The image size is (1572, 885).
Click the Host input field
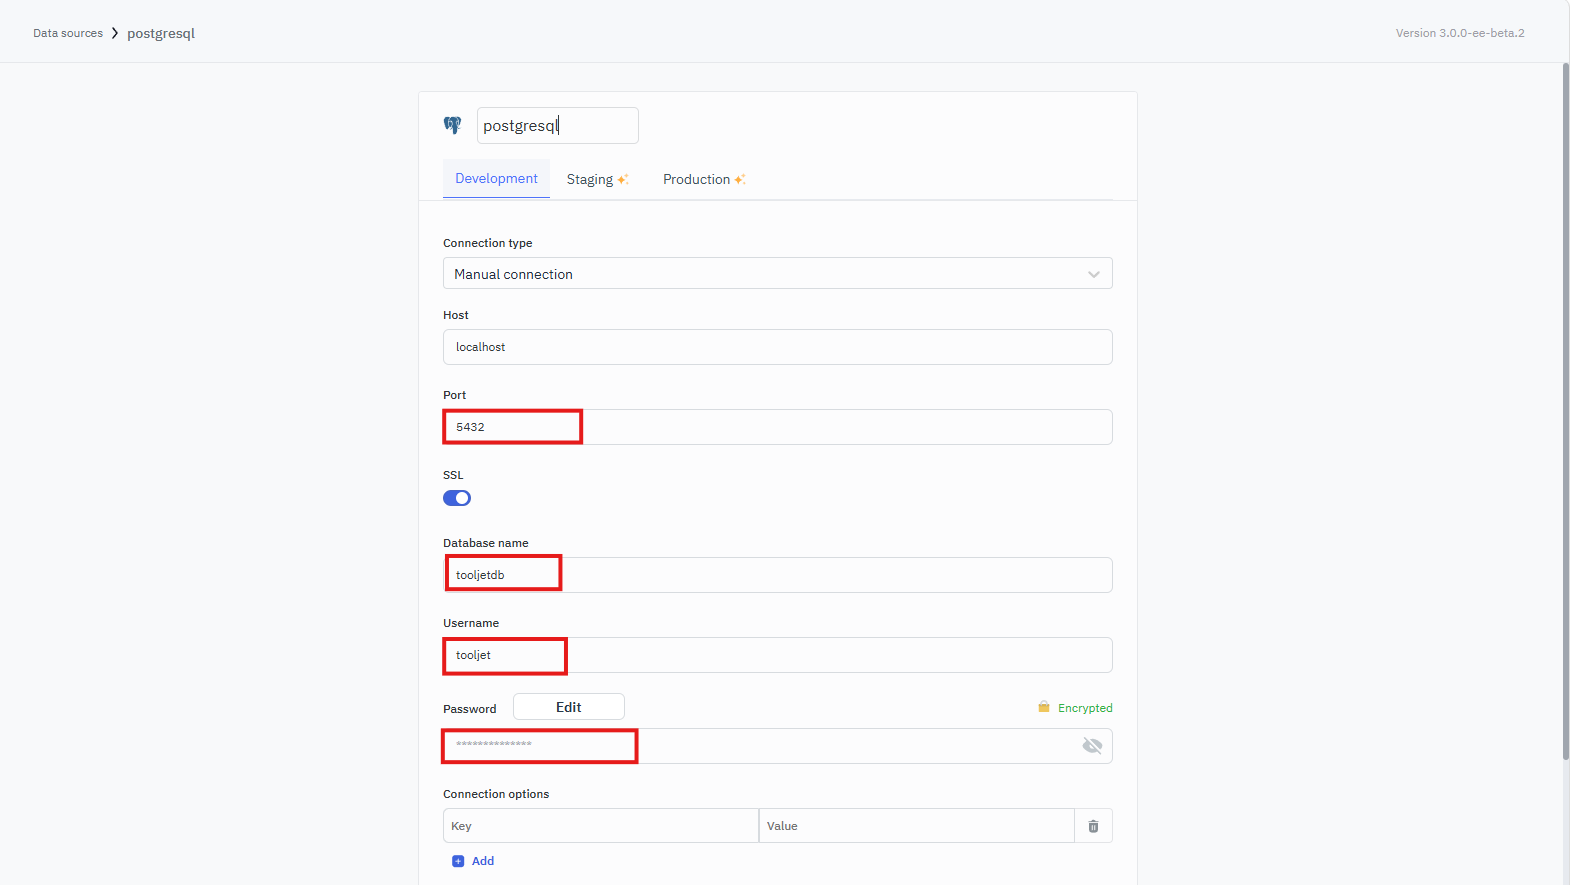pyautogui.click(x=778, y=347)
